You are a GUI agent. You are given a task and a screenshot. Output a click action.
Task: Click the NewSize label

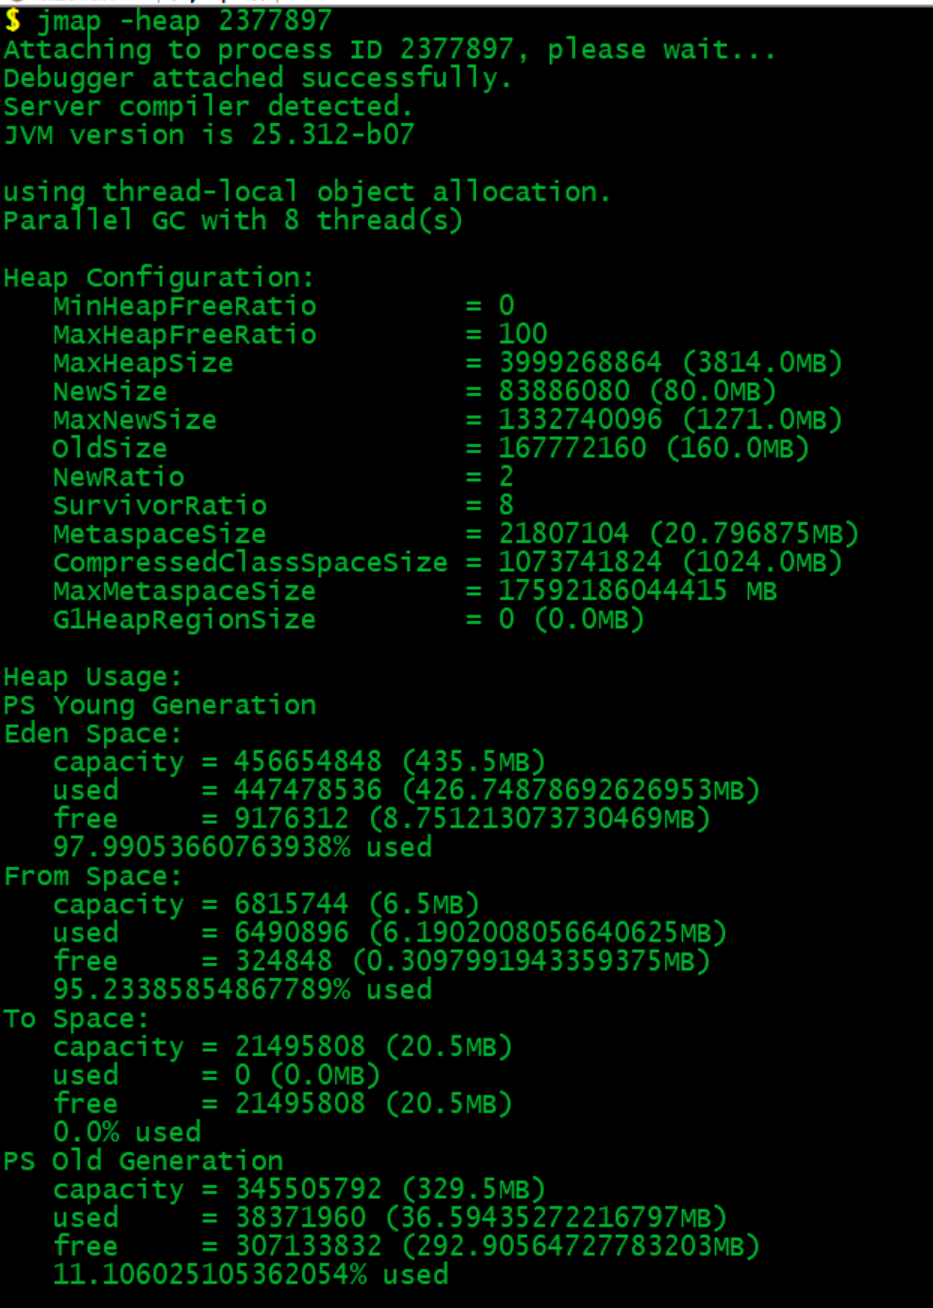pyautogui.click(x=110, y=391)
